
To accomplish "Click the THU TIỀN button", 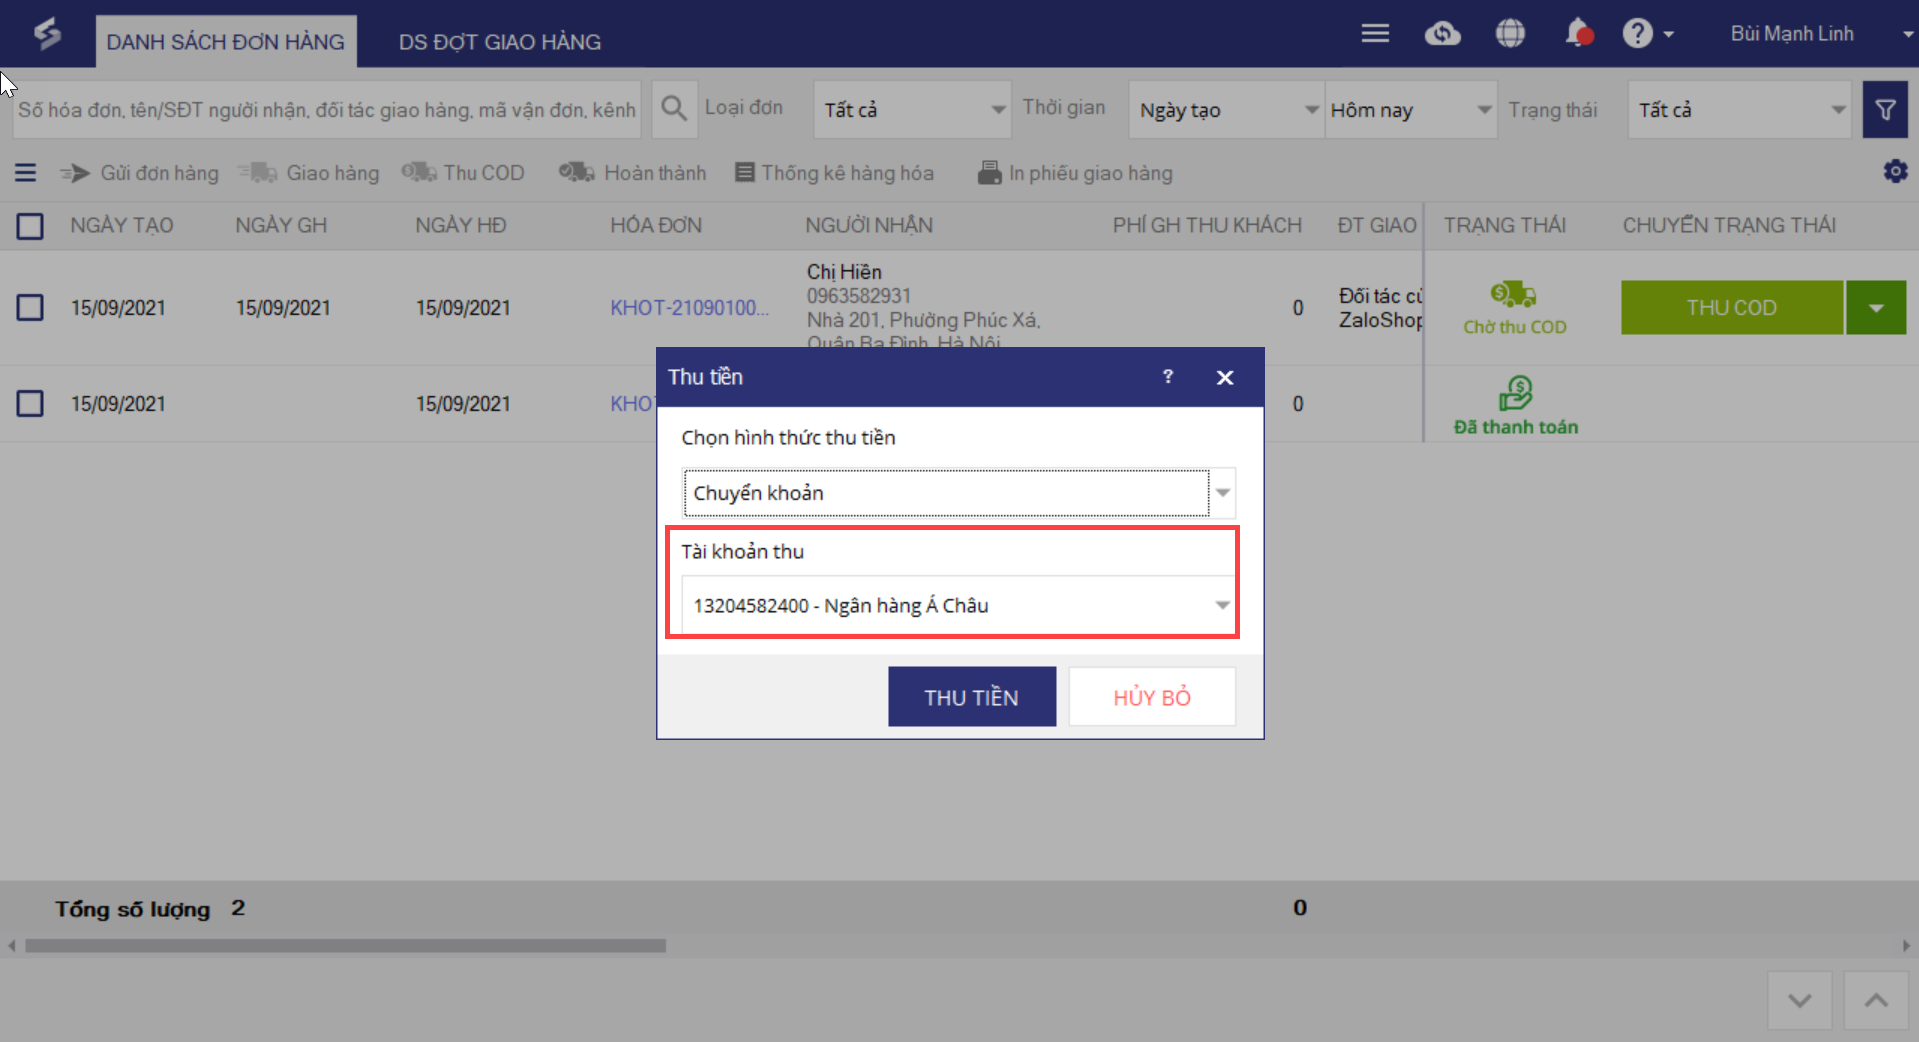I will point(972,697).
